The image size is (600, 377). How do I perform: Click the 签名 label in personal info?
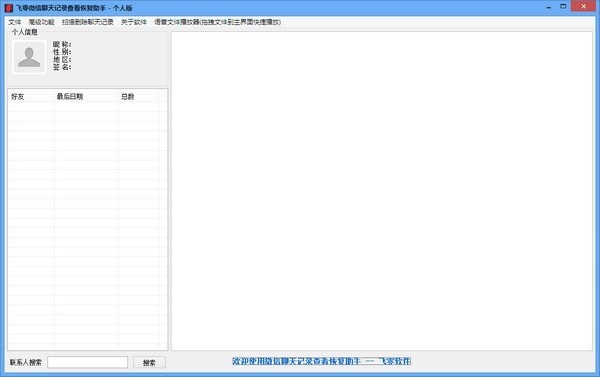tap(62, 67)
